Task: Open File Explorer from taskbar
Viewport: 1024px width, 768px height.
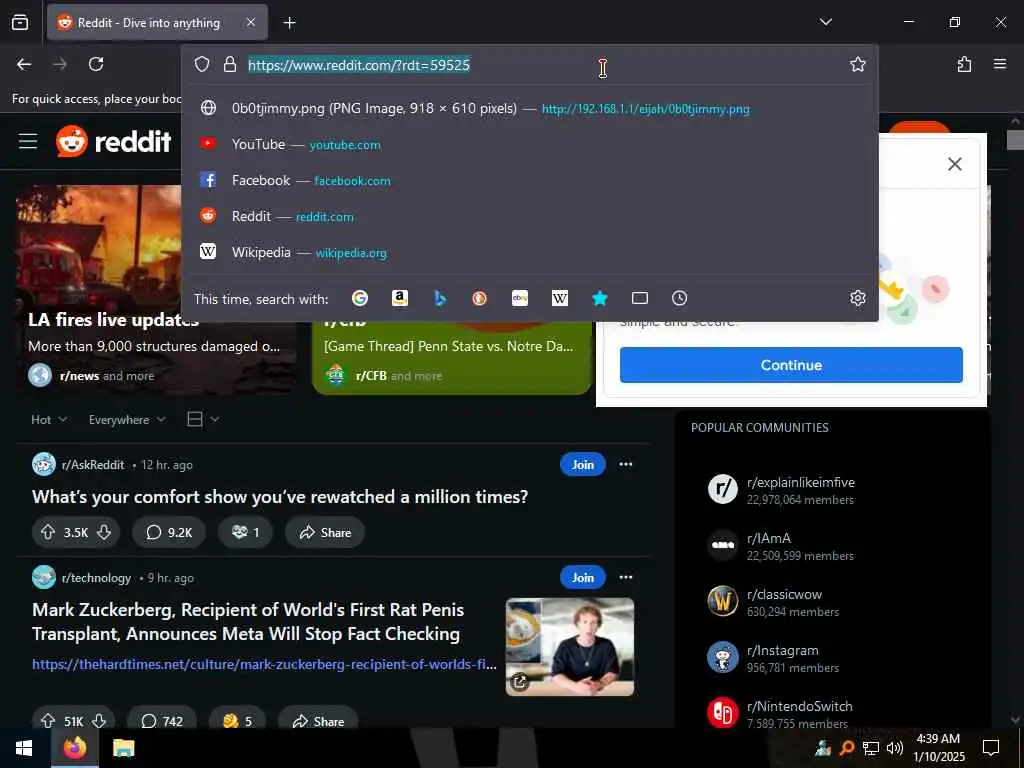Action: point(123,748)
